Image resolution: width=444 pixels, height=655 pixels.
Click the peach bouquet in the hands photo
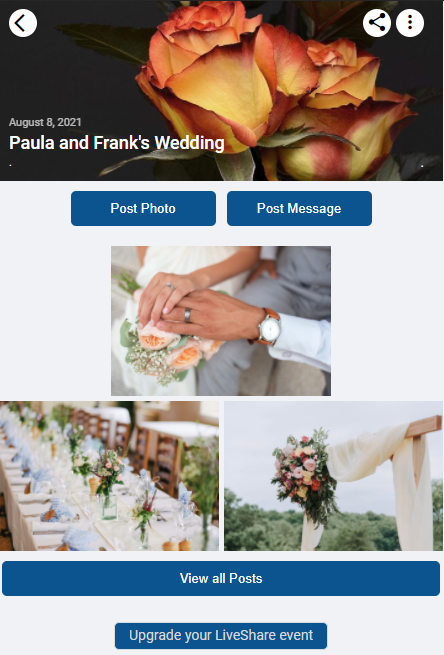[169, 351]
